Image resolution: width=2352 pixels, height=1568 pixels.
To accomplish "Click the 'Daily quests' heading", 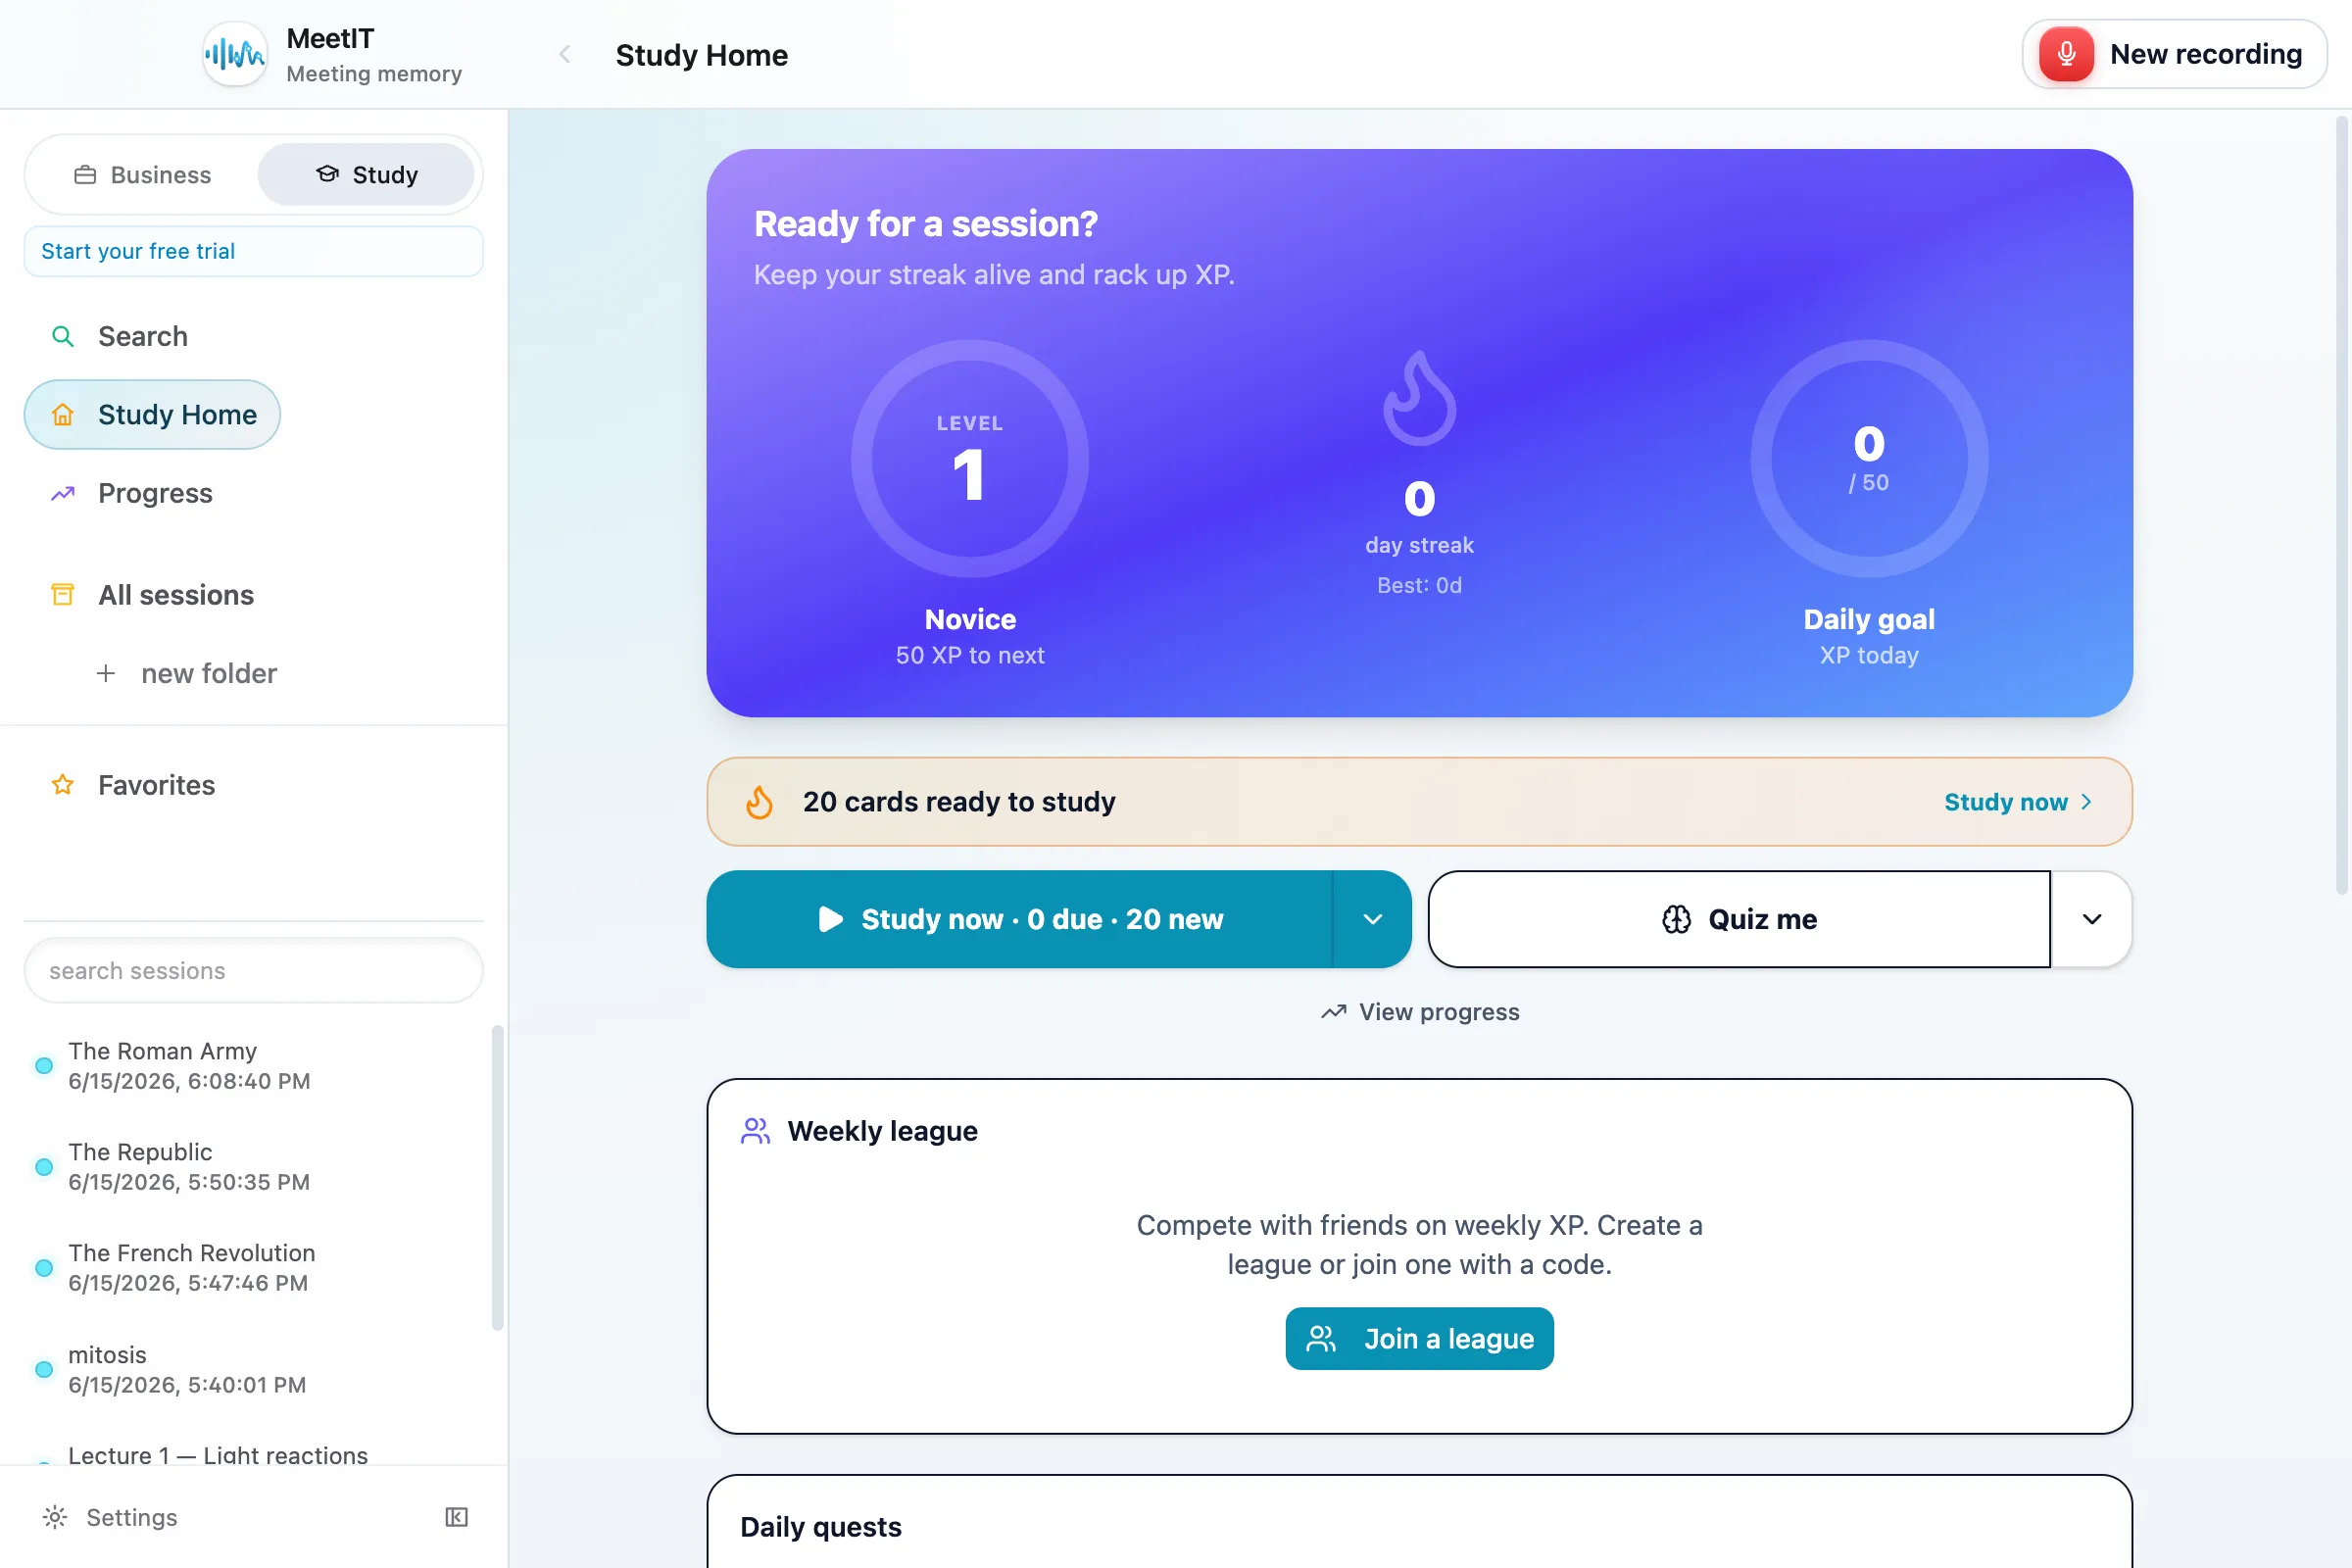I will click(x=820, y=1527).
